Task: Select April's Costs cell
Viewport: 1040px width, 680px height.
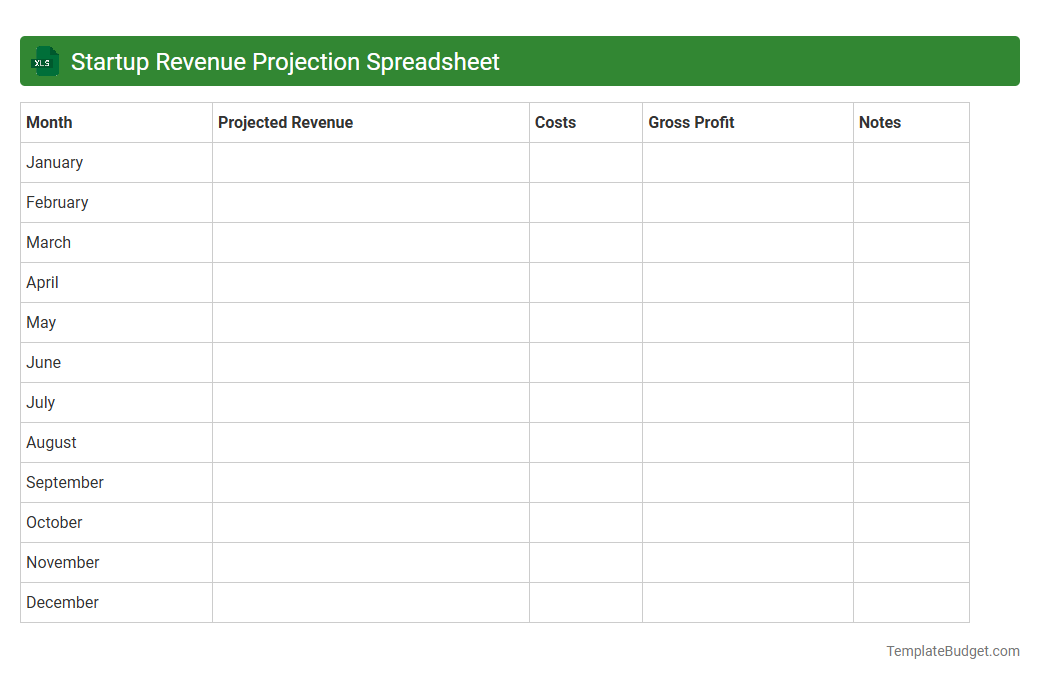Action: tap(585, 282)
